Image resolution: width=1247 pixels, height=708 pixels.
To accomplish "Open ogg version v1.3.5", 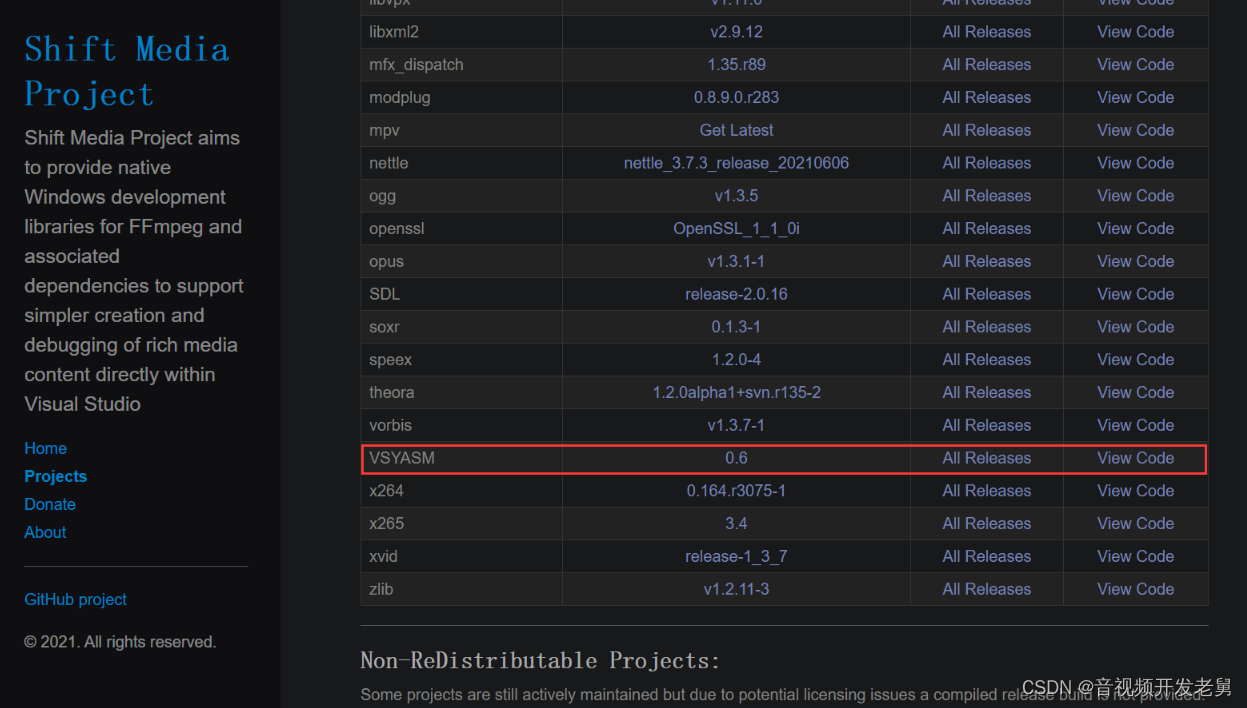I will pyautogui.click(x=737, y=196).
